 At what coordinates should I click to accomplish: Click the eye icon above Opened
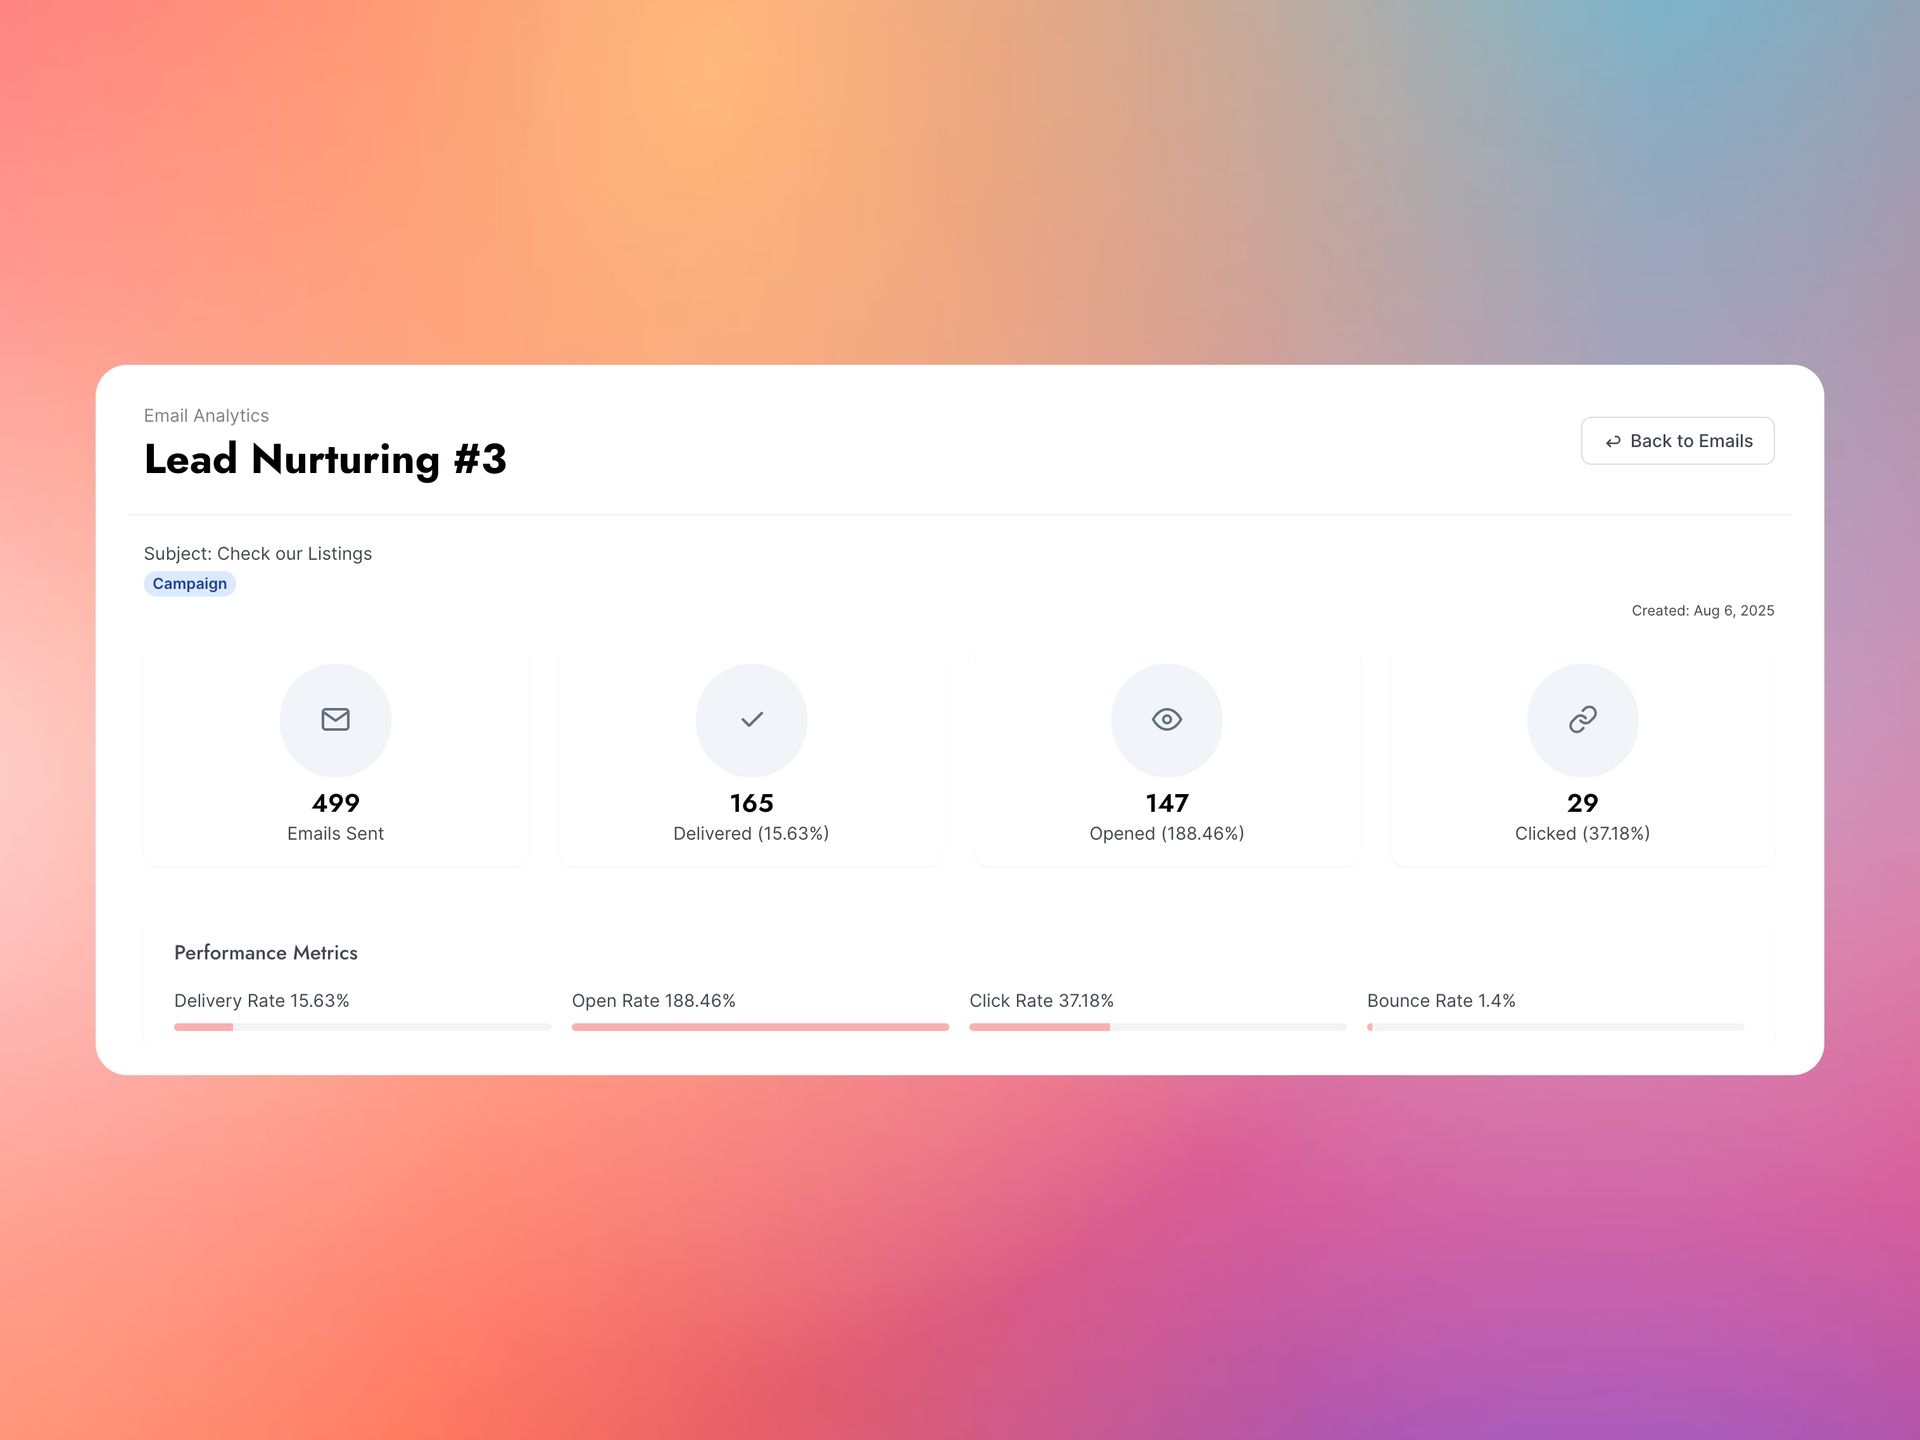(1167, 719)
